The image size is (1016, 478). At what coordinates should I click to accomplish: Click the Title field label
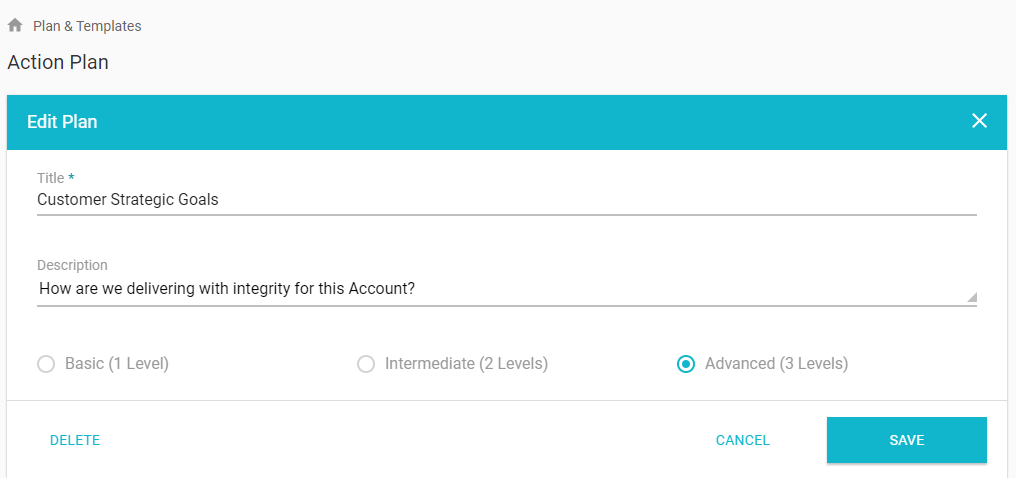(50, 178)
